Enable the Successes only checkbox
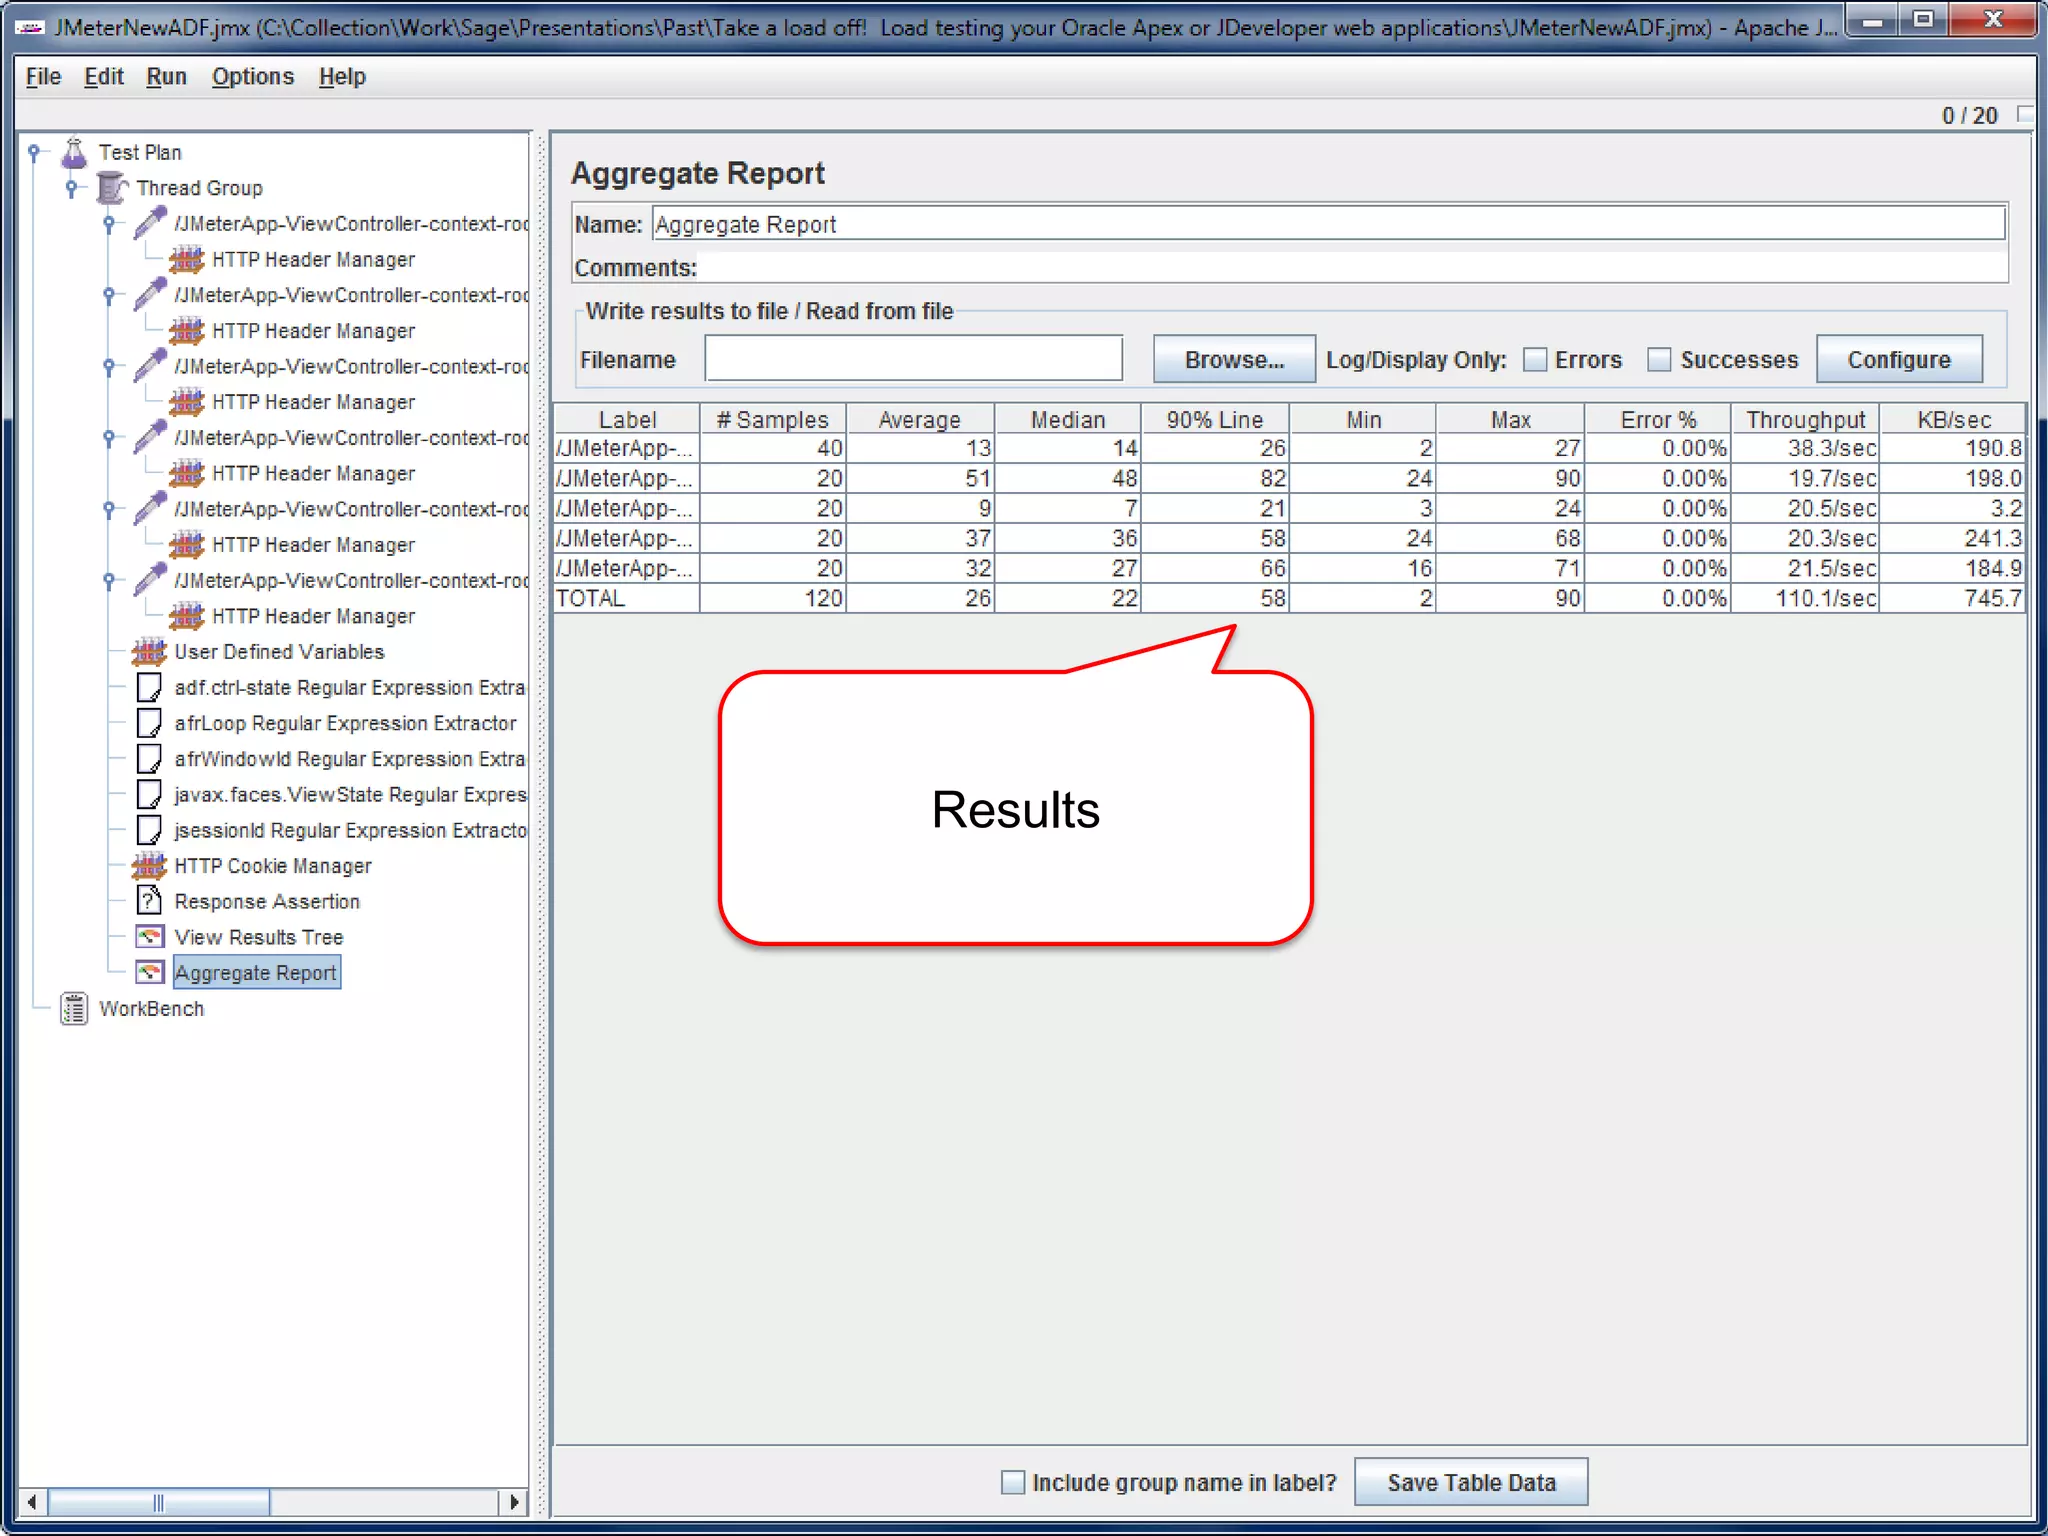This screenshot has width=2048, height=1536. coord(1659,360)
